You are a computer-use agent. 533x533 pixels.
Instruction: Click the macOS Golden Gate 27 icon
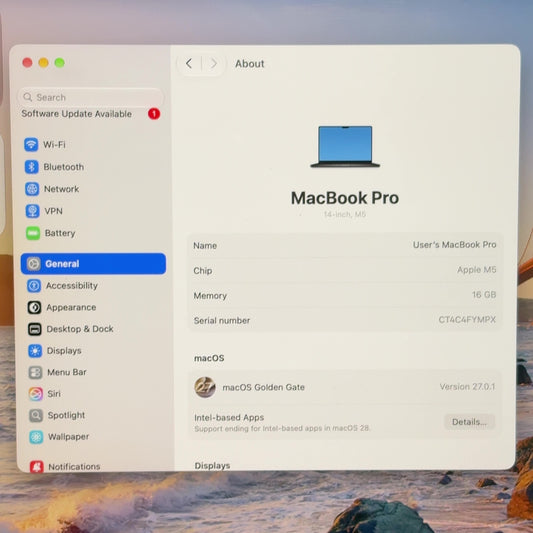click(x=205, y=387)
